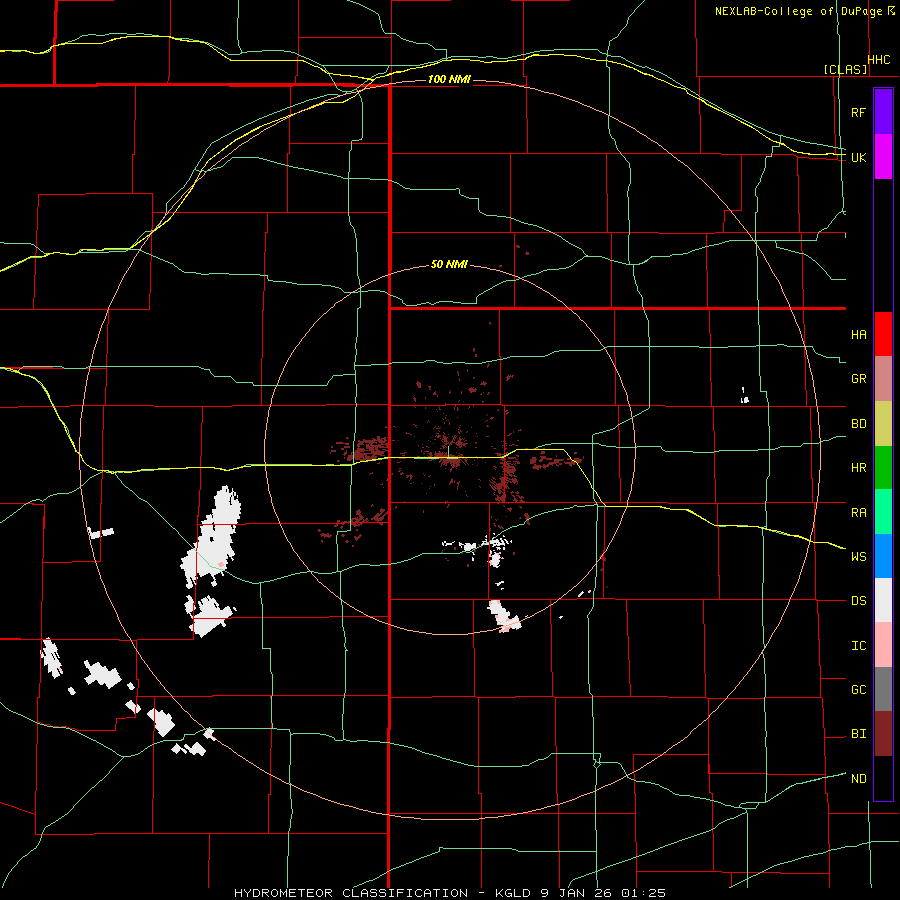Viewport: 900px width, 900px height.
Task: Select the BD yellow legend swatch
Action: pos(883,424)
